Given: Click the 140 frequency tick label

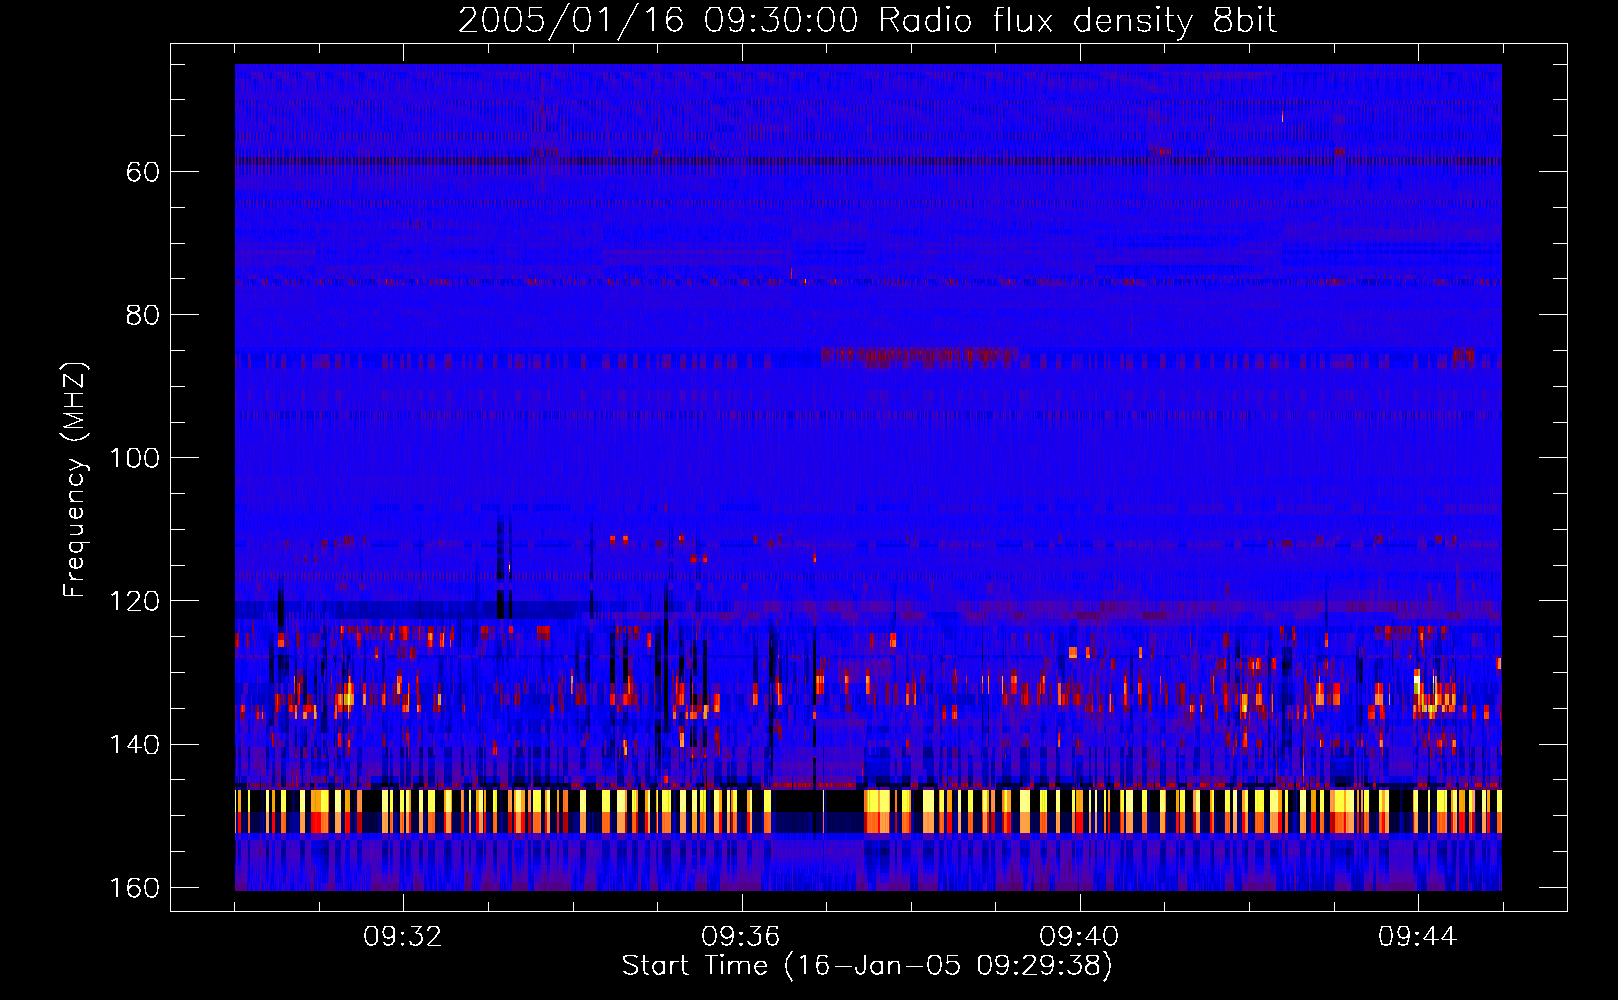Looking at the screenshot, I should point(134,745).
